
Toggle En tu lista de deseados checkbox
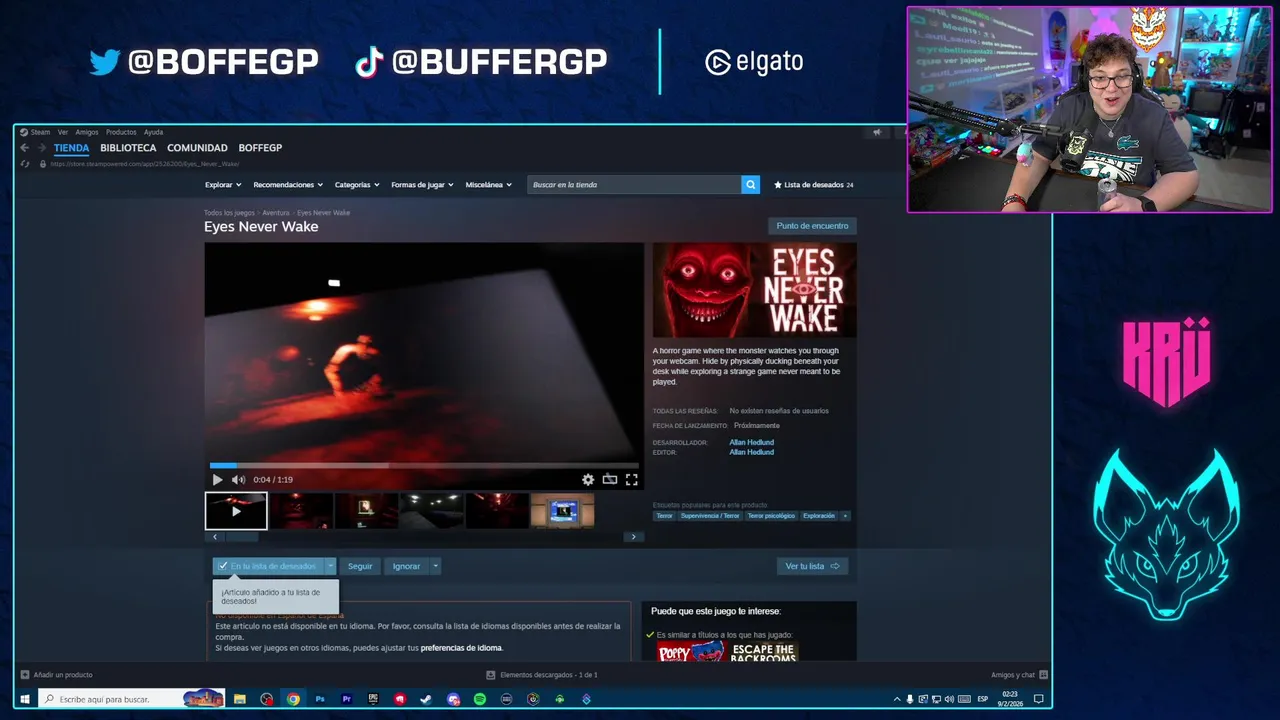point(223,566)
